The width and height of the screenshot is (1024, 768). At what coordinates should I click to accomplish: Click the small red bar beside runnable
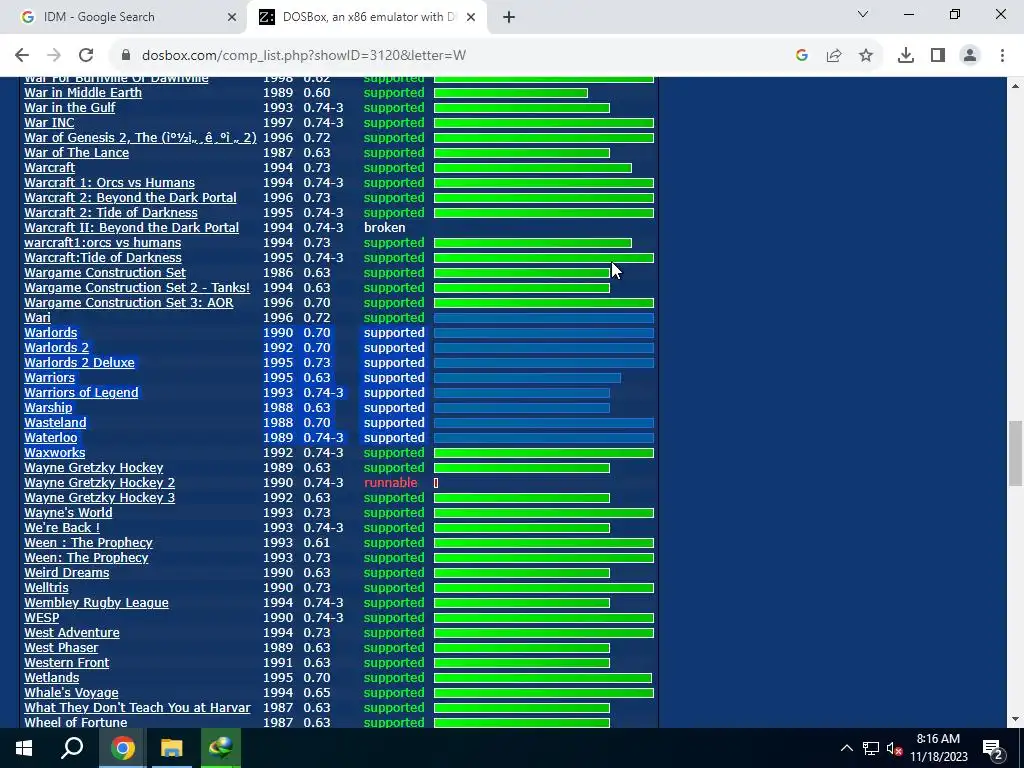[436, 483]
